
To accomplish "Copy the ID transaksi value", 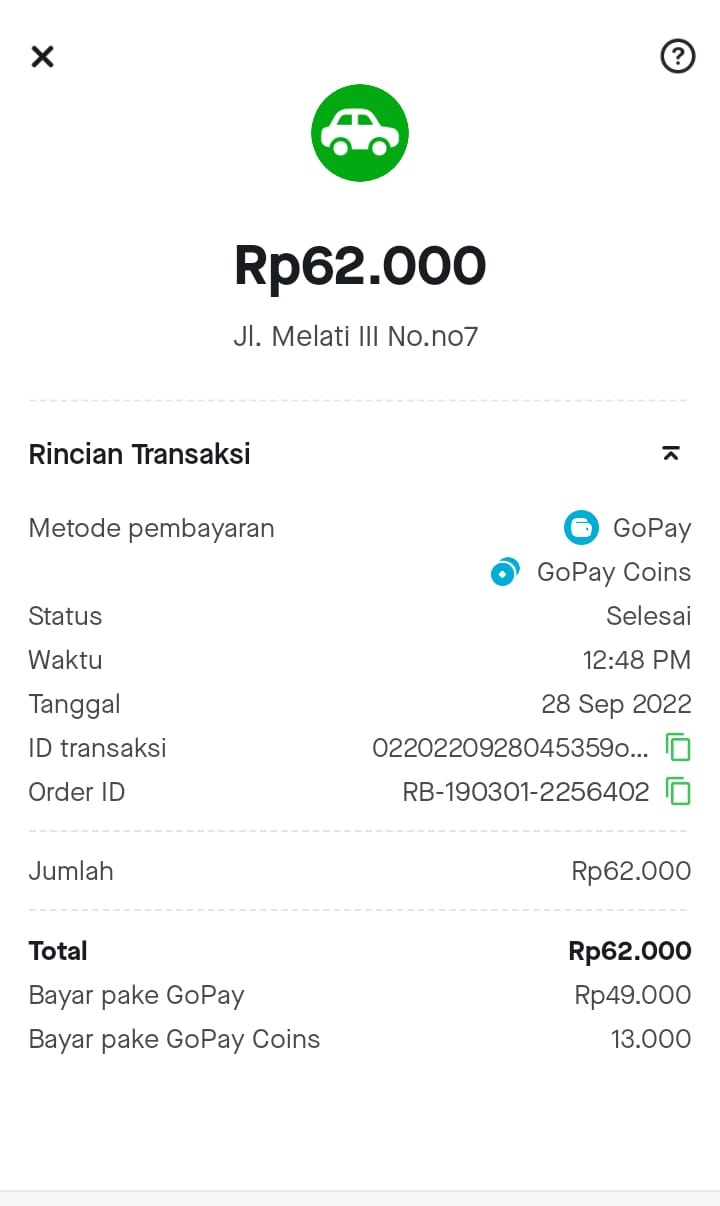I will point(678,748).
